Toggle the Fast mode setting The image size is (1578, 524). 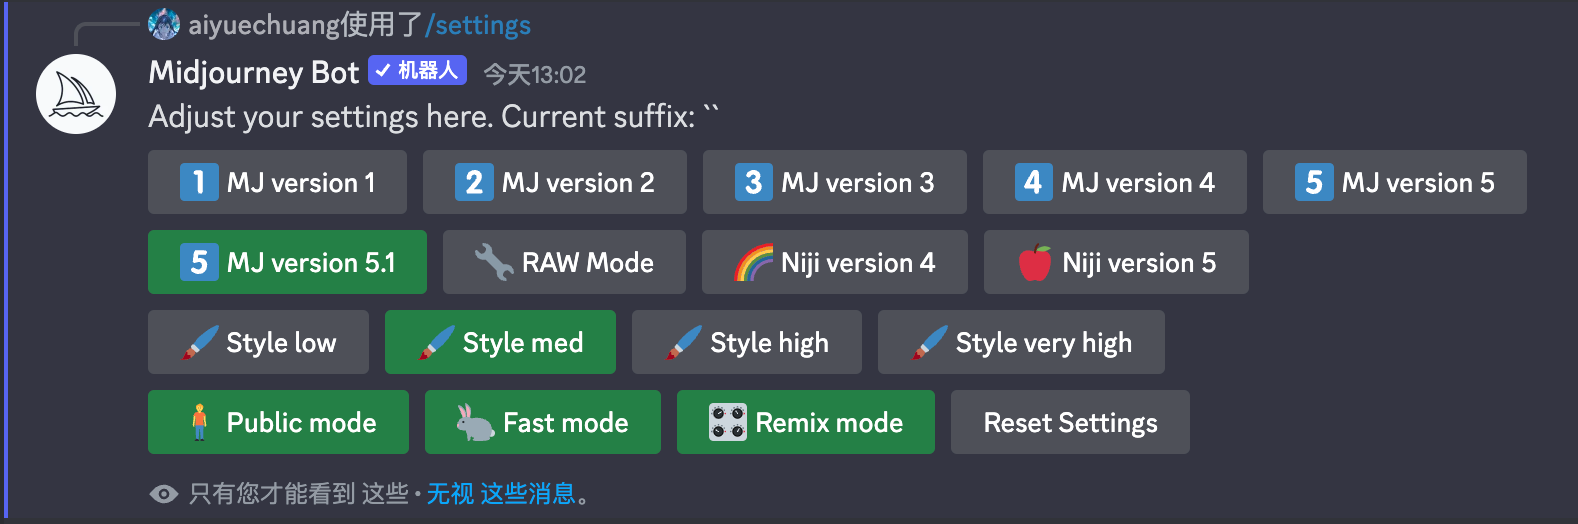click(543, 422)
